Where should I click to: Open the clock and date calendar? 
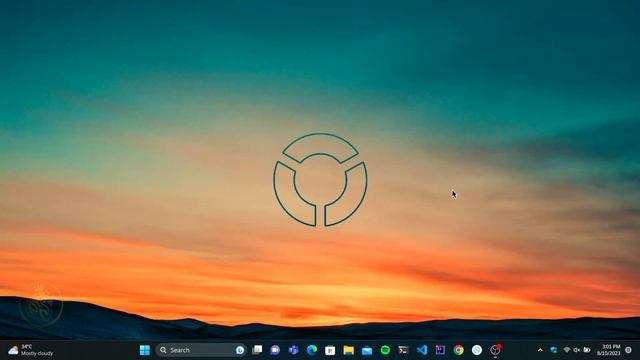point(609,350)
